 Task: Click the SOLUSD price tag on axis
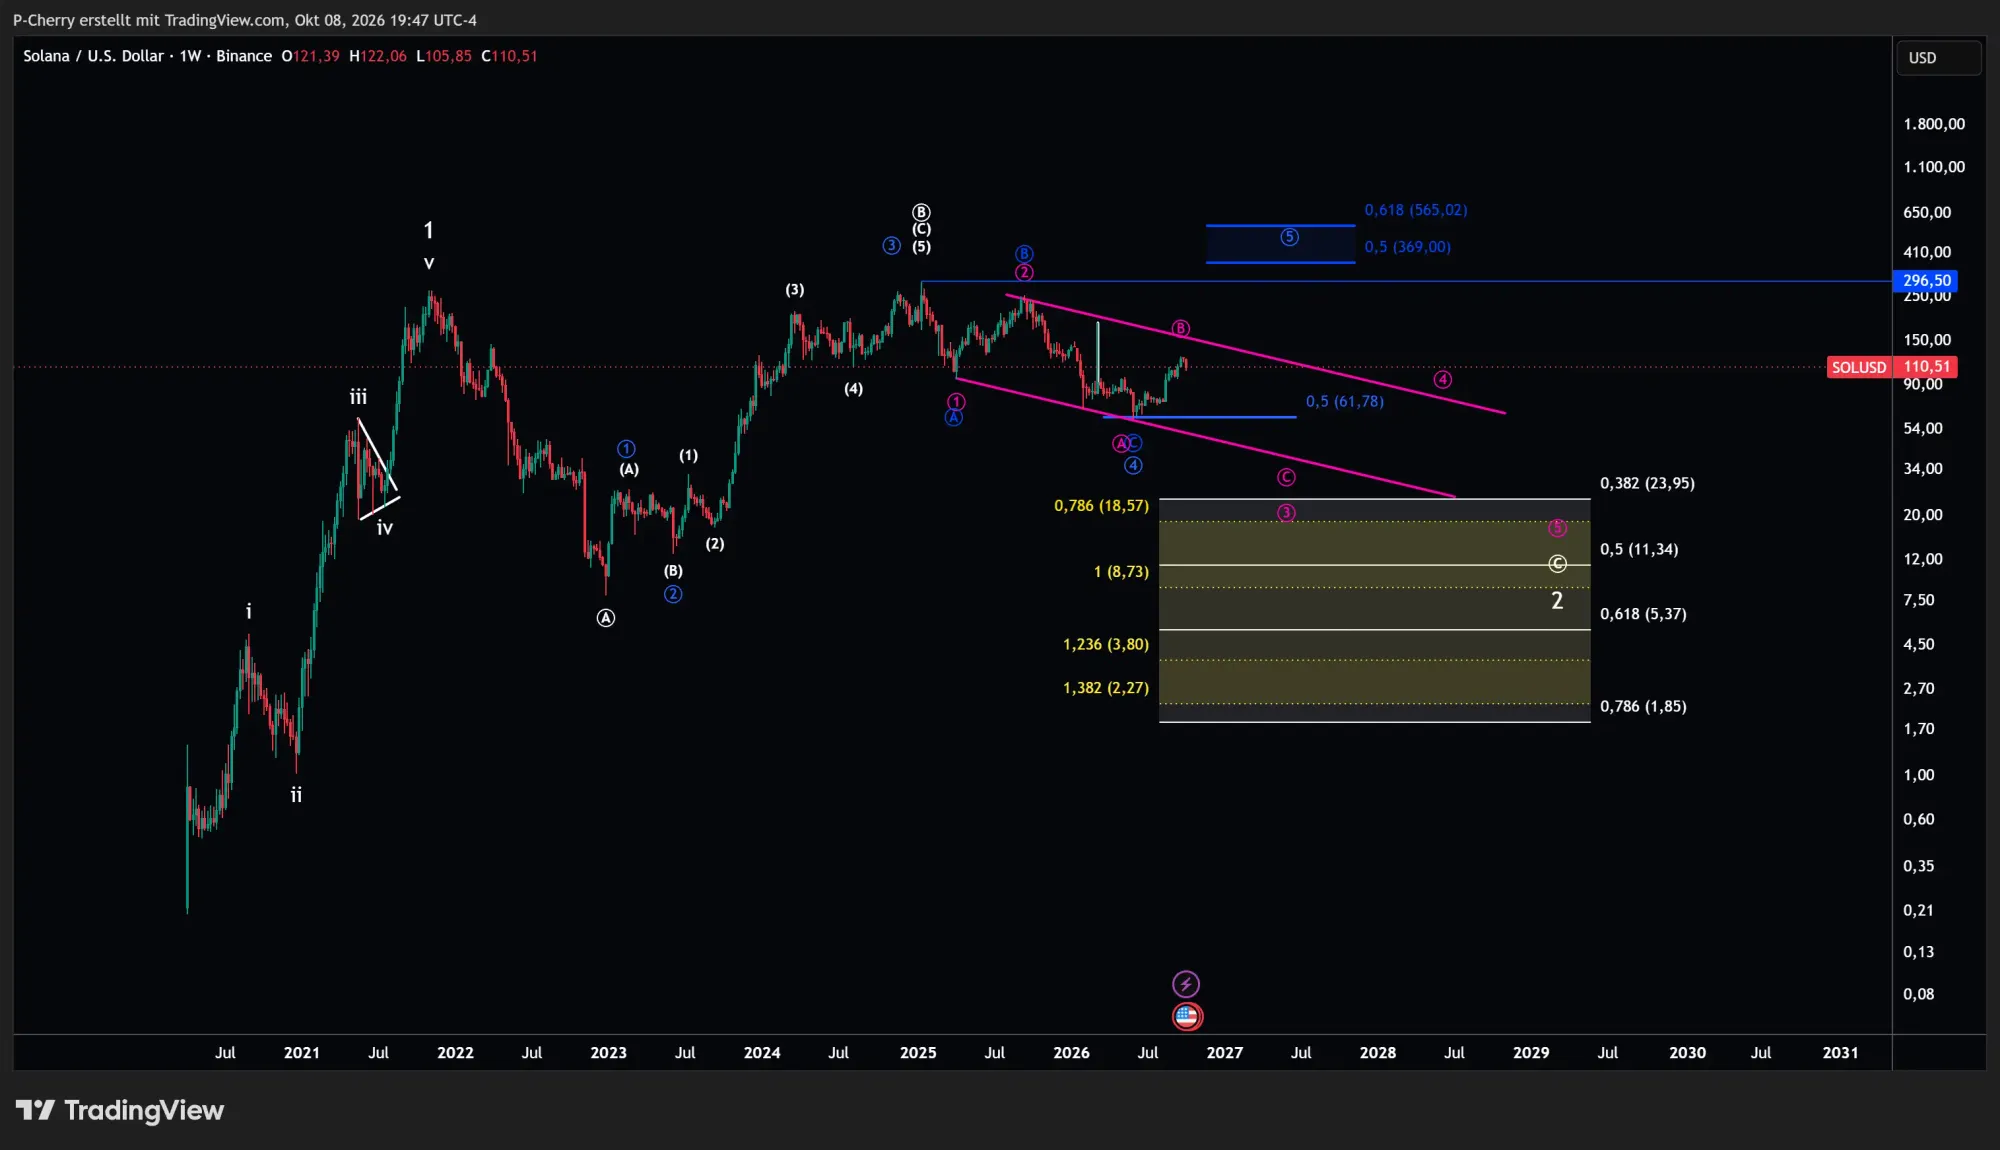[x=1858, y=367]
